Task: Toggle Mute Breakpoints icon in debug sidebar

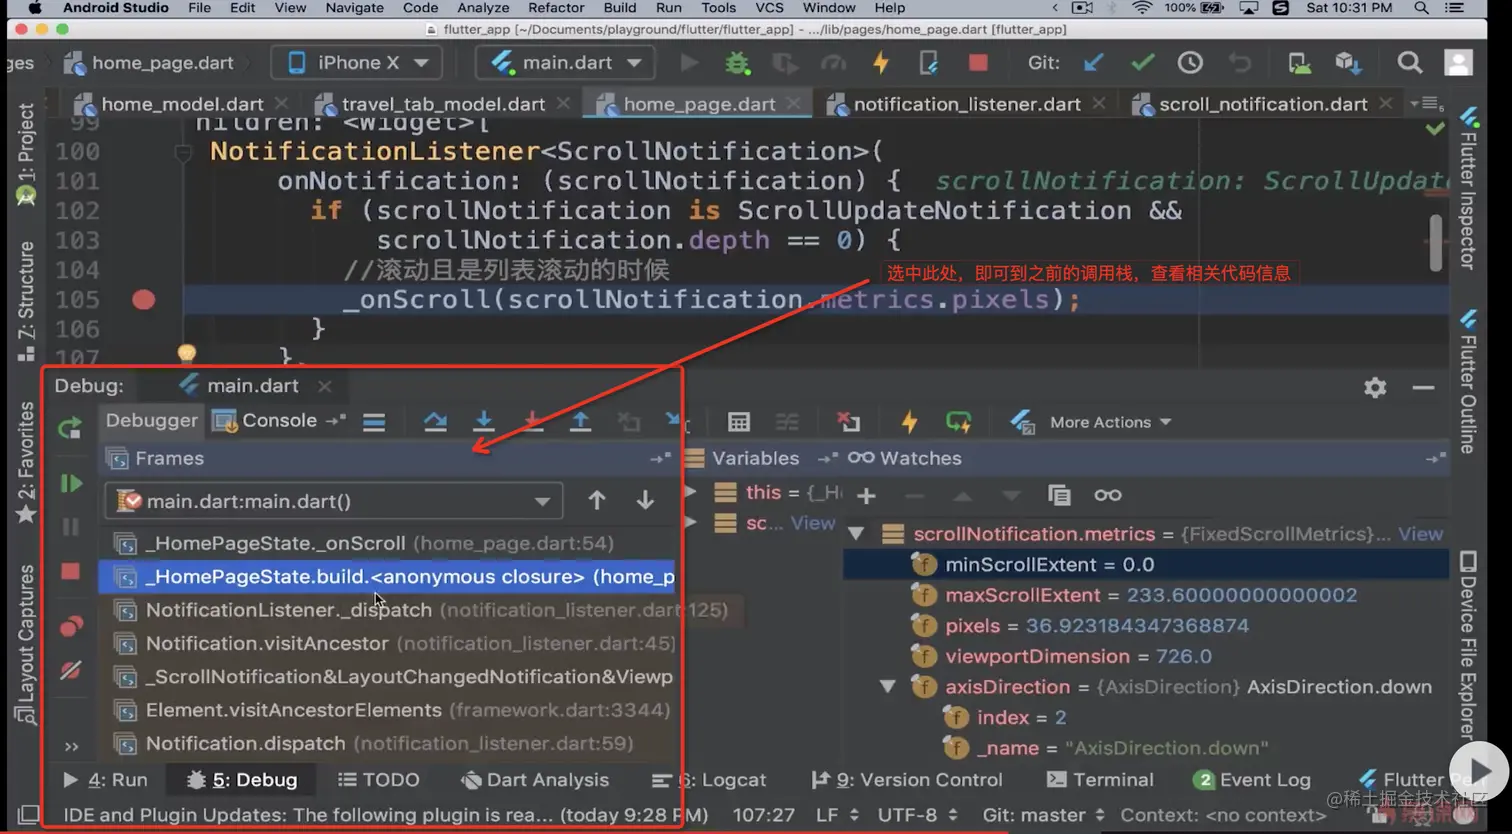Action: 70,671
